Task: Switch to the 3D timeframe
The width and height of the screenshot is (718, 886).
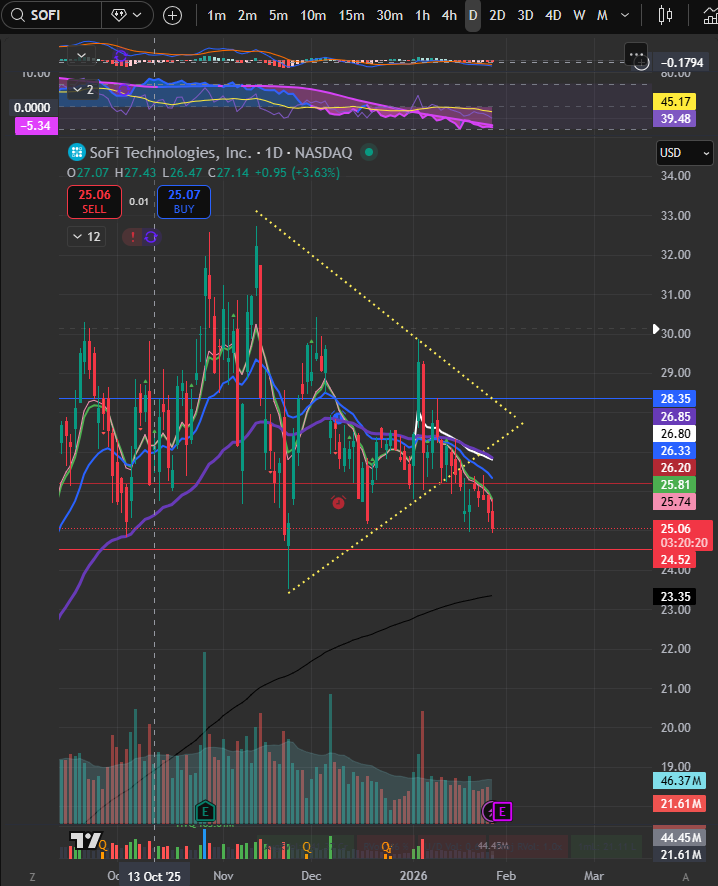Action: (525, 15)
